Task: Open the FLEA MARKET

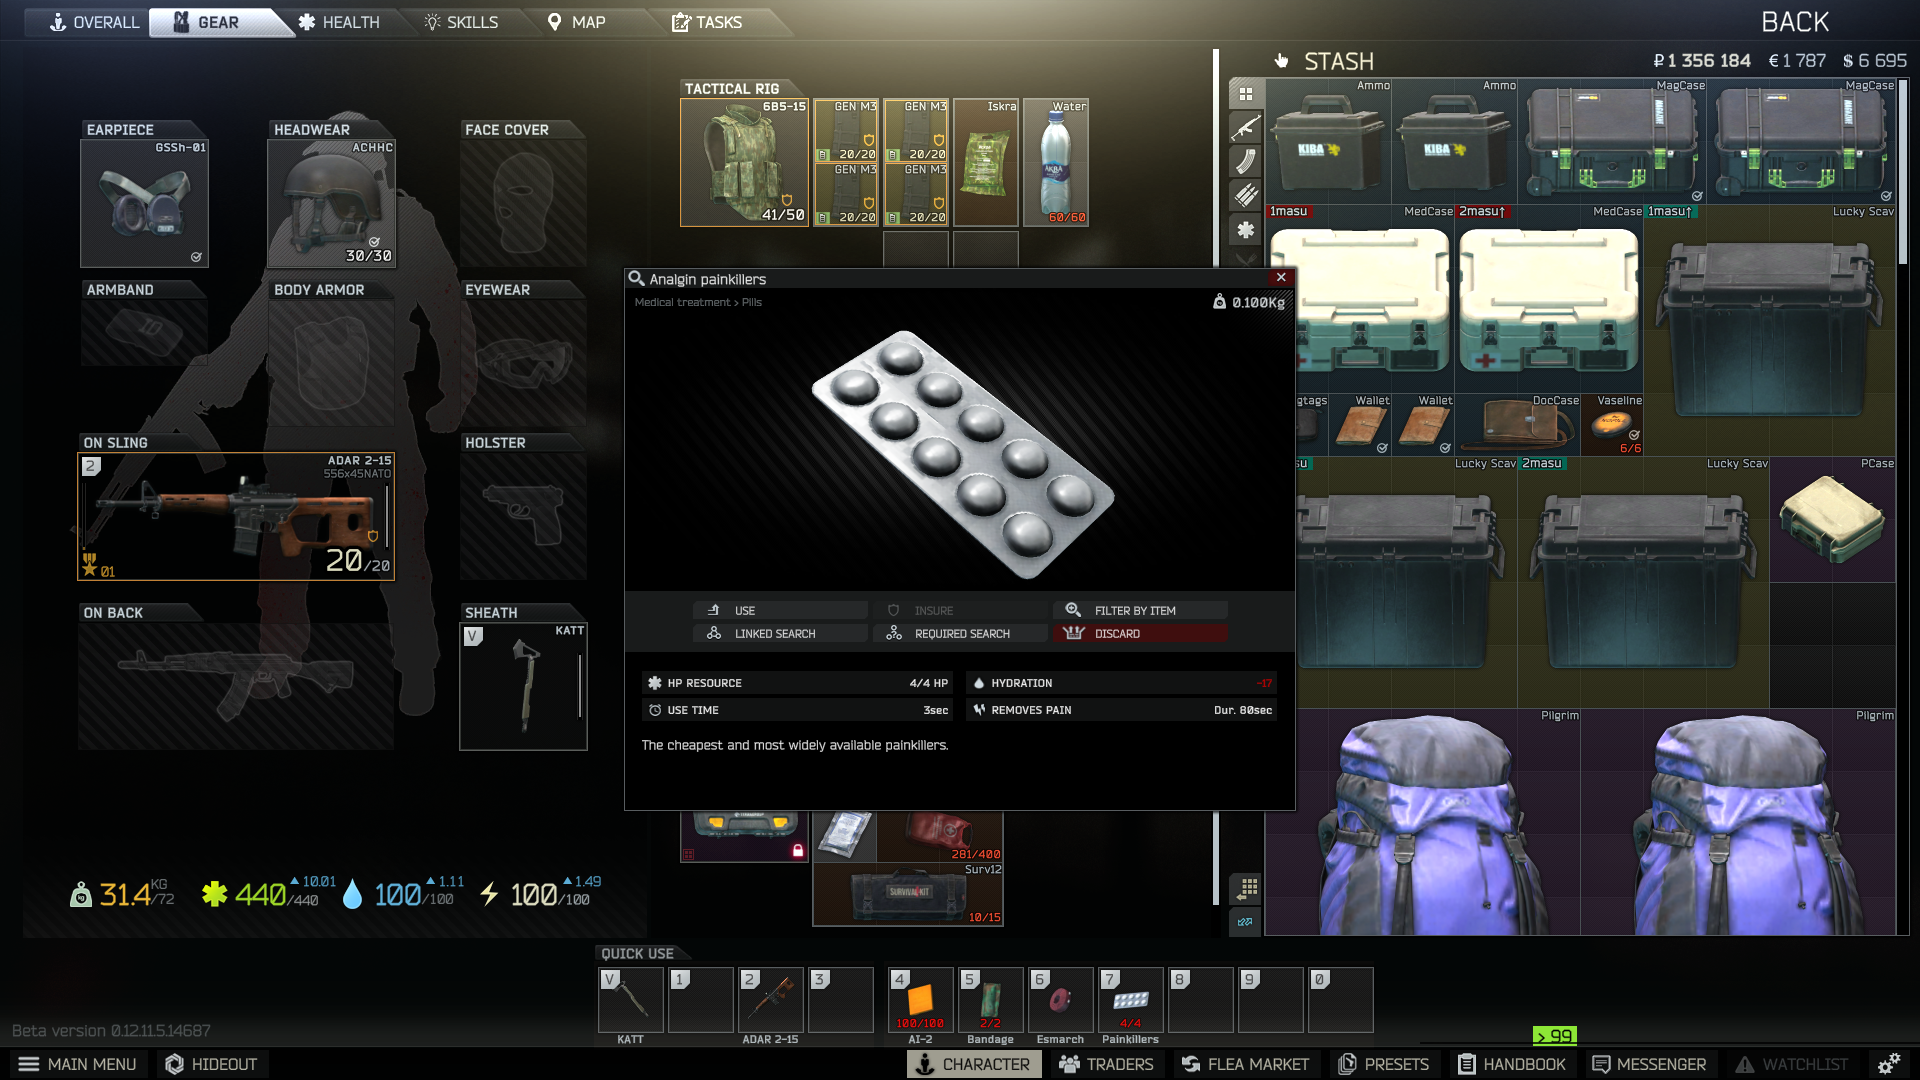Action: 1245,1064
